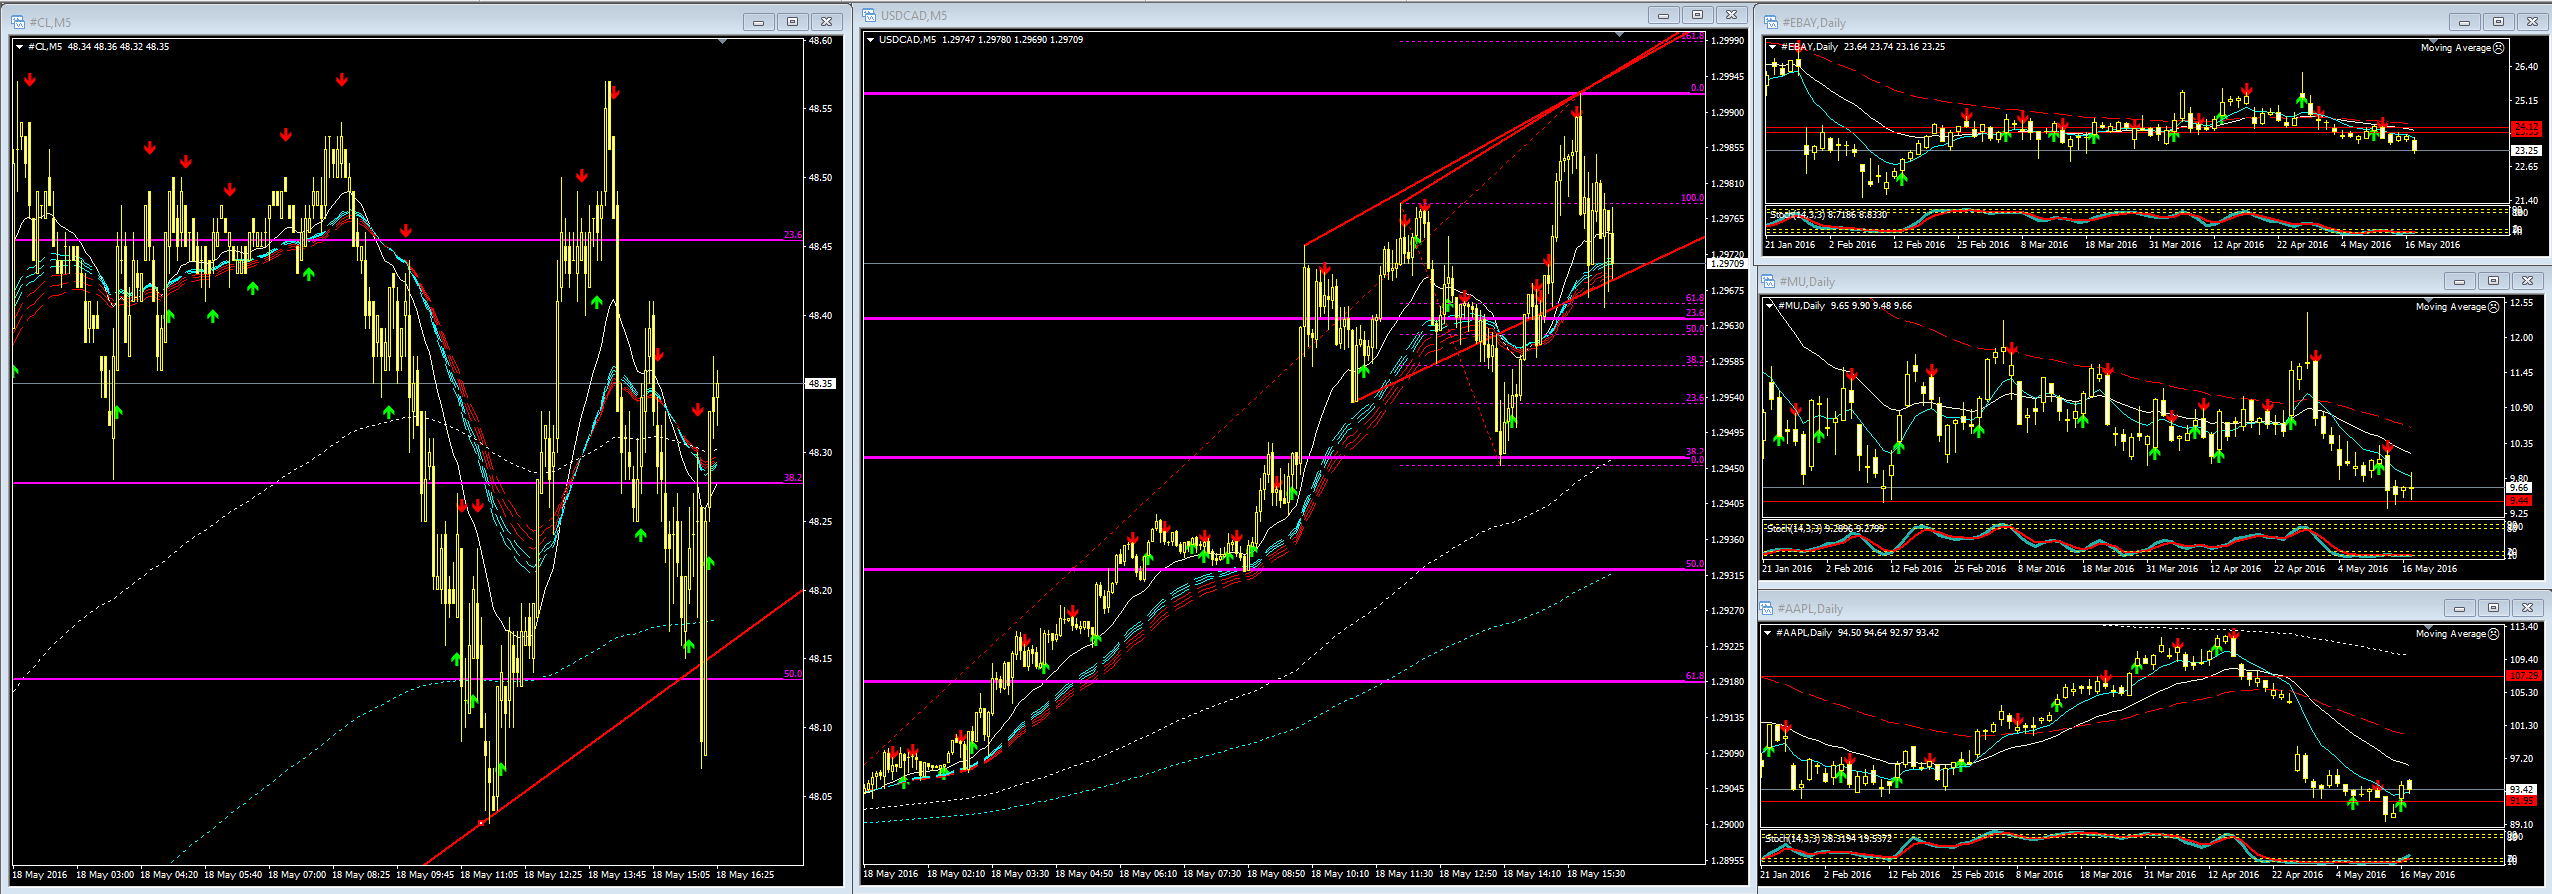Click the 18 May 11:05 time label in CL chart
Image resolution: width=2552 pixels, height=894 pixels.
(489, 875)
